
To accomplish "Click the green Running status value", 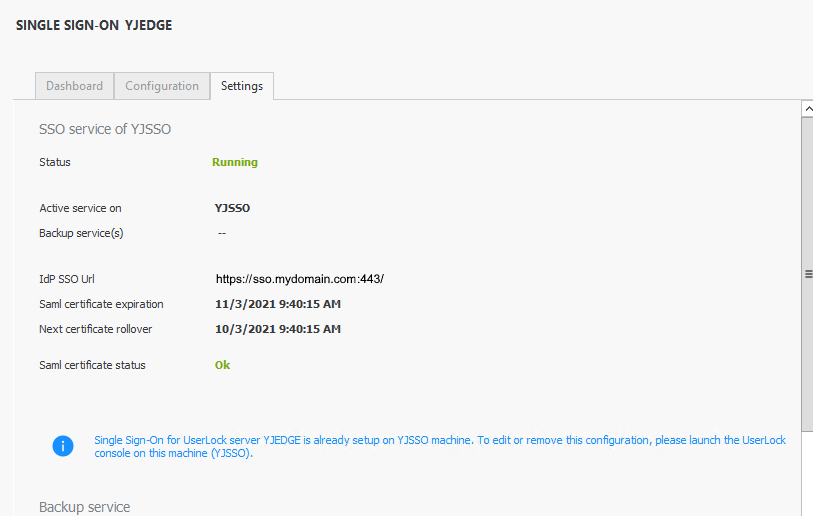I will (x=234, y=162).
